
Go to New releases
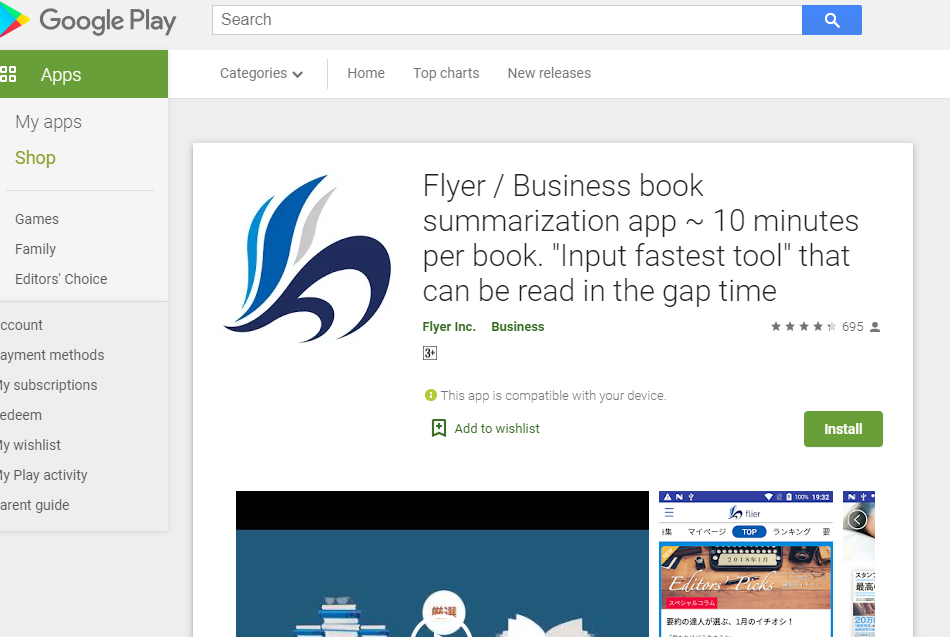(x=549, y=73)
